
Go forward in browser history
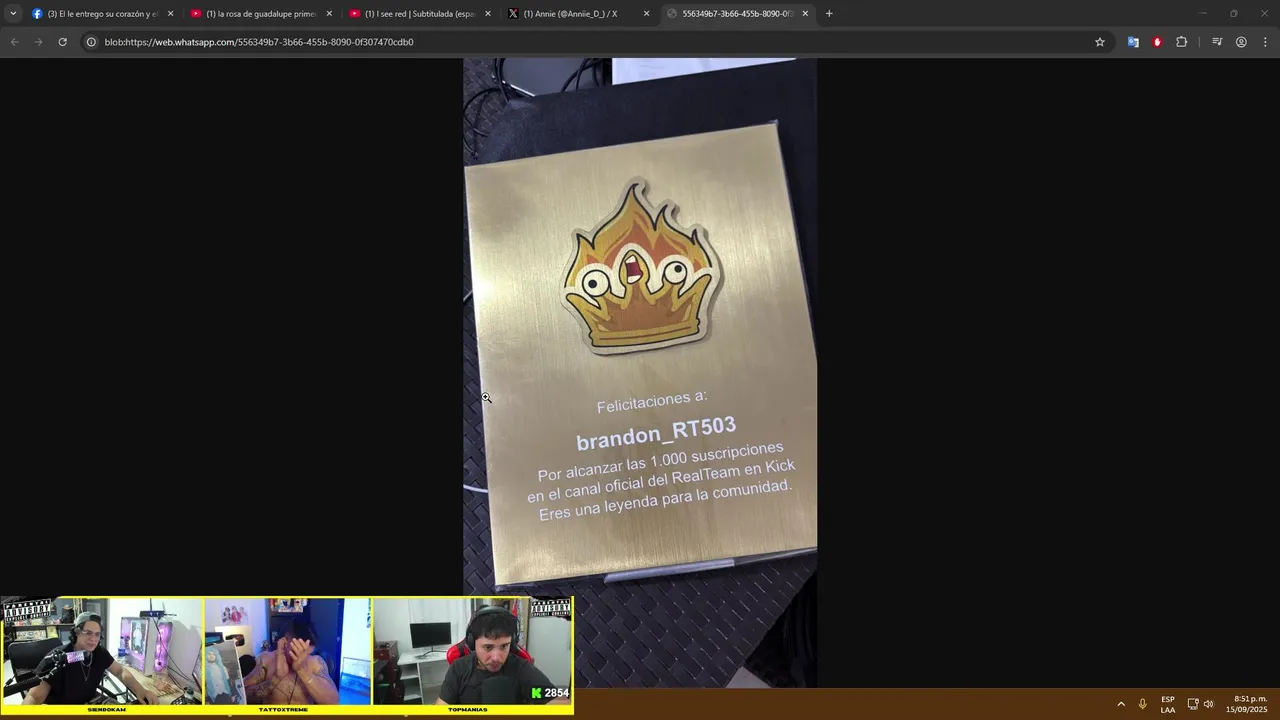click(x=38, y=42)
